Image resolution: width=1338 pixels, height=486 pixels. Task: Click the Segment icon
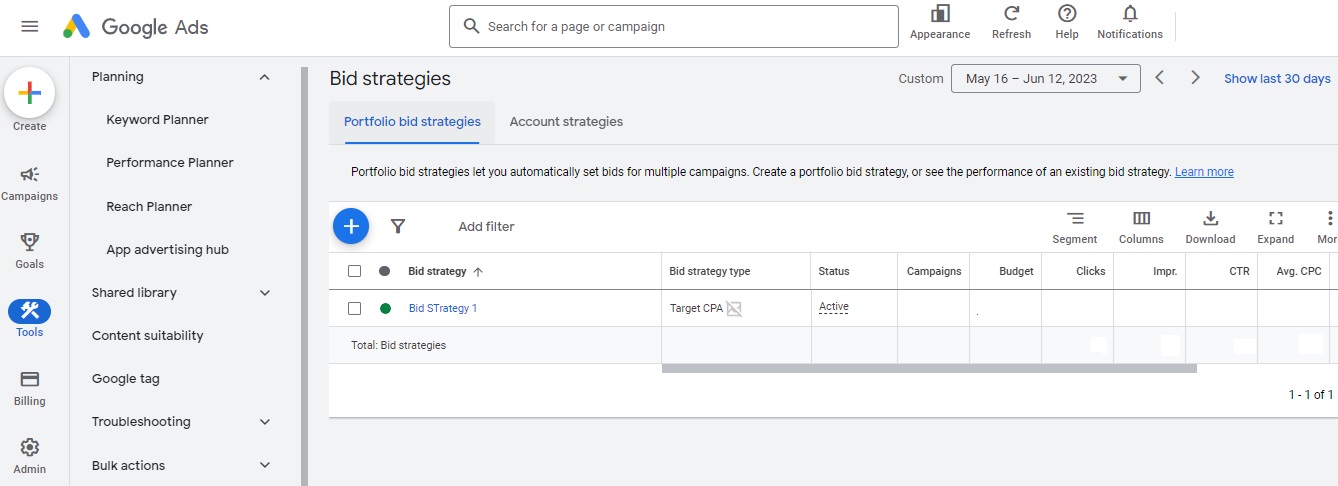click(x=1075, y=219)
